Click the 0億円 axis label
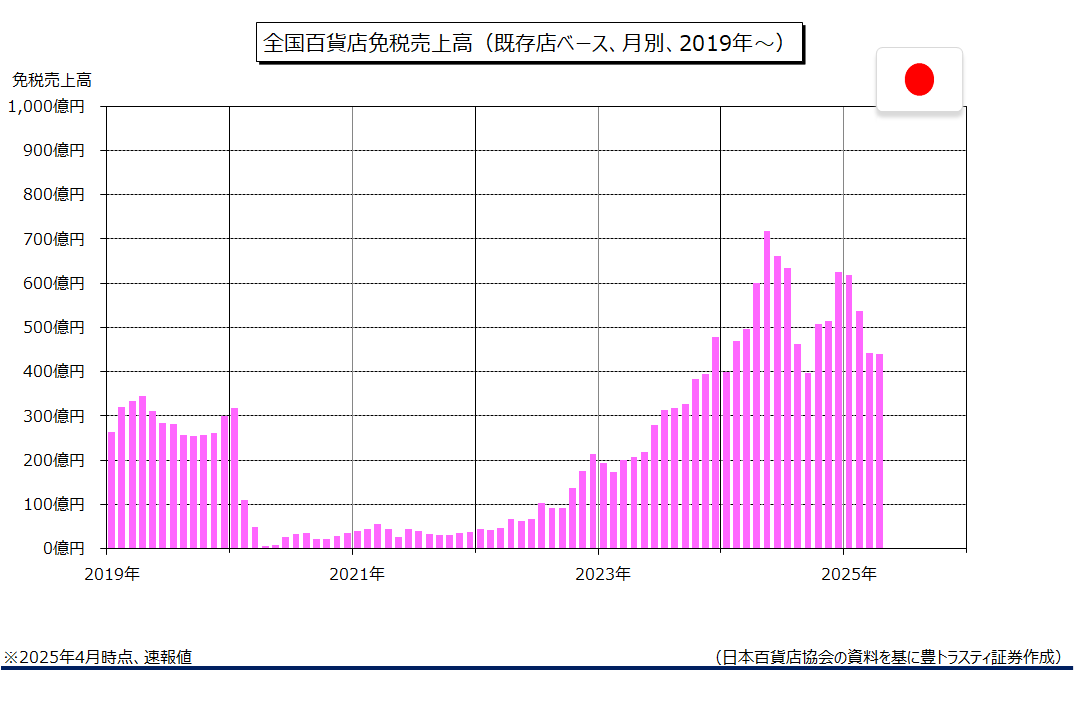Image resolution: width=1074 pixels, height=707 pixels. click(64, 549)
